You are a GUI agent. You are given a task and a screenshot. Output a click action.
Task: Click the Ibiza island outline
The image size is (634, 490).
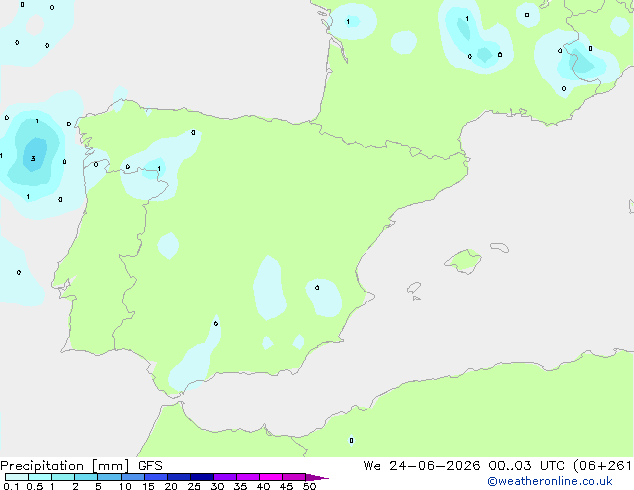click(x=414, y=288)
